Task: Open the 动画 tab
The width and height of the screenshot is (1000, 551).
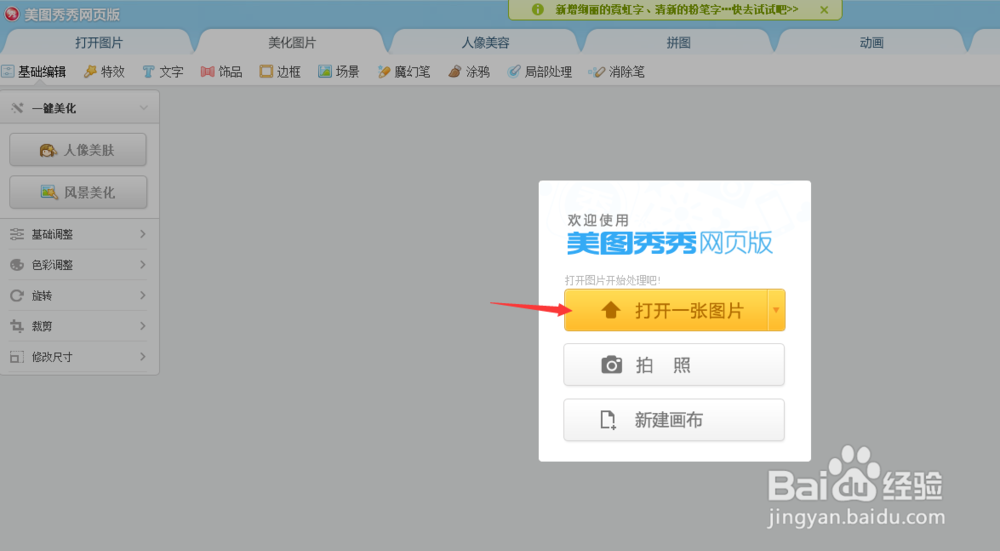Action: [x=871, y=43]
